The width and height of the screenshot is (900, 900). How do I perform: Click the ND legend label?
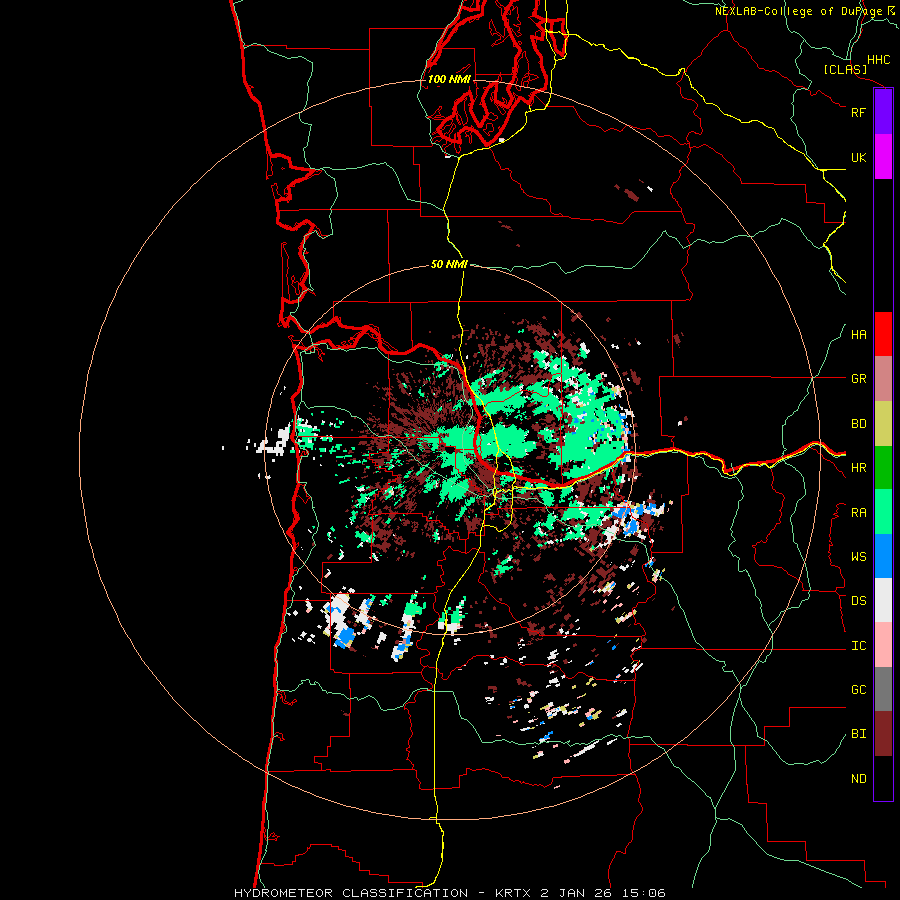858,779
